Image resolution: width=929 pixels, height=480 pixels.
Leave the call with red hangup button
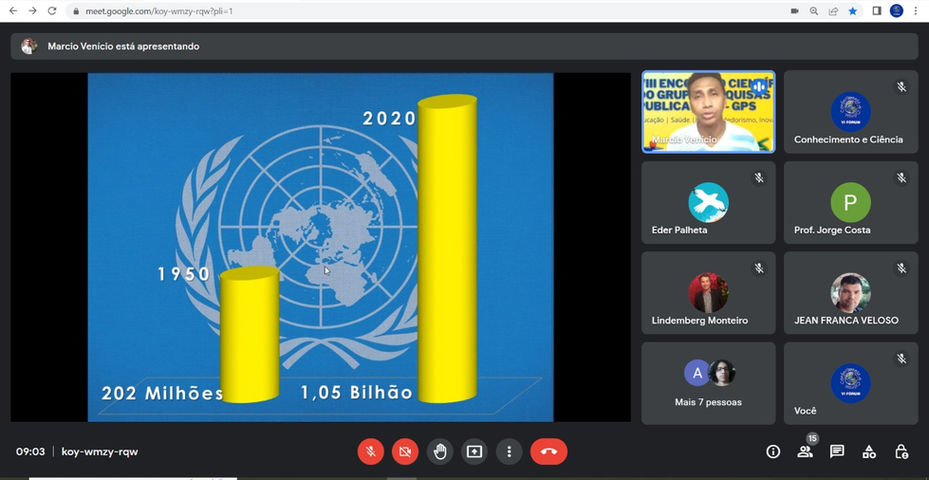[x=549, y=452]
